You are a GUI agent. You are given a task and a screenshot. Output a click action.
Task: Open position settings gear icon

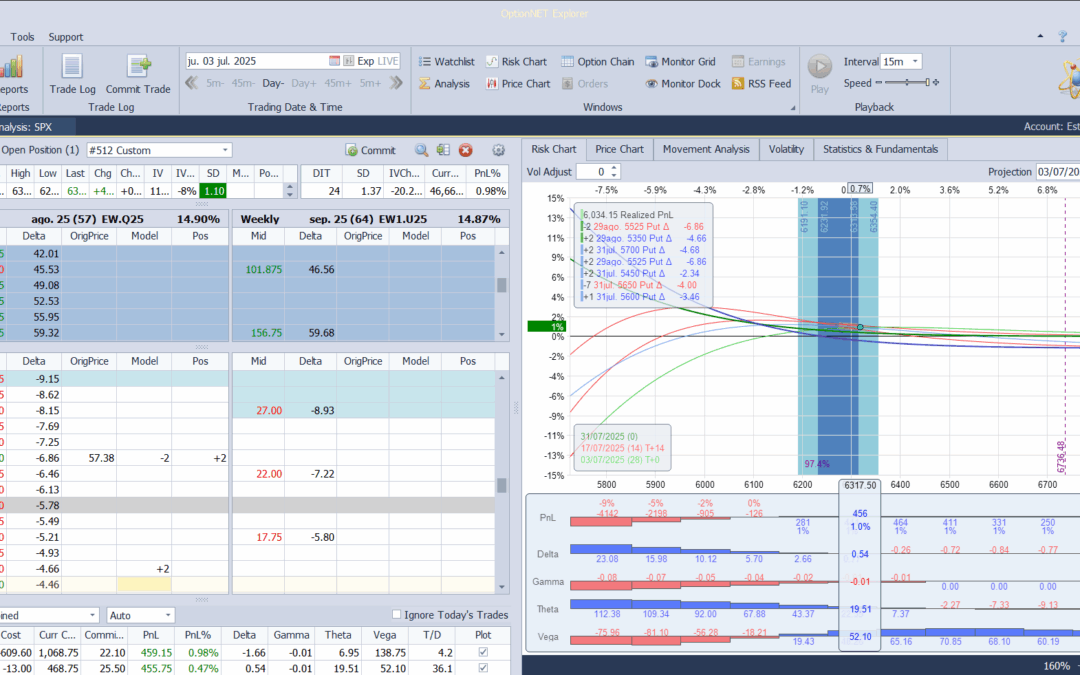tap(498, 151)
